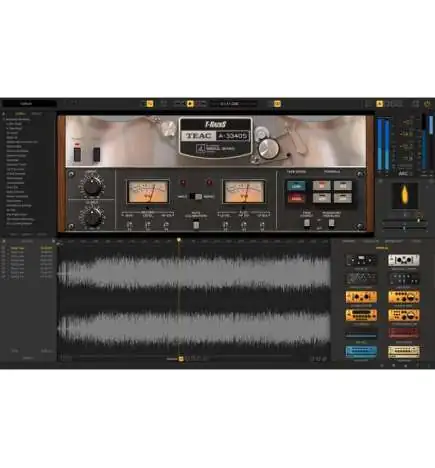Select the blue module thumbnail

coord(361,351)
